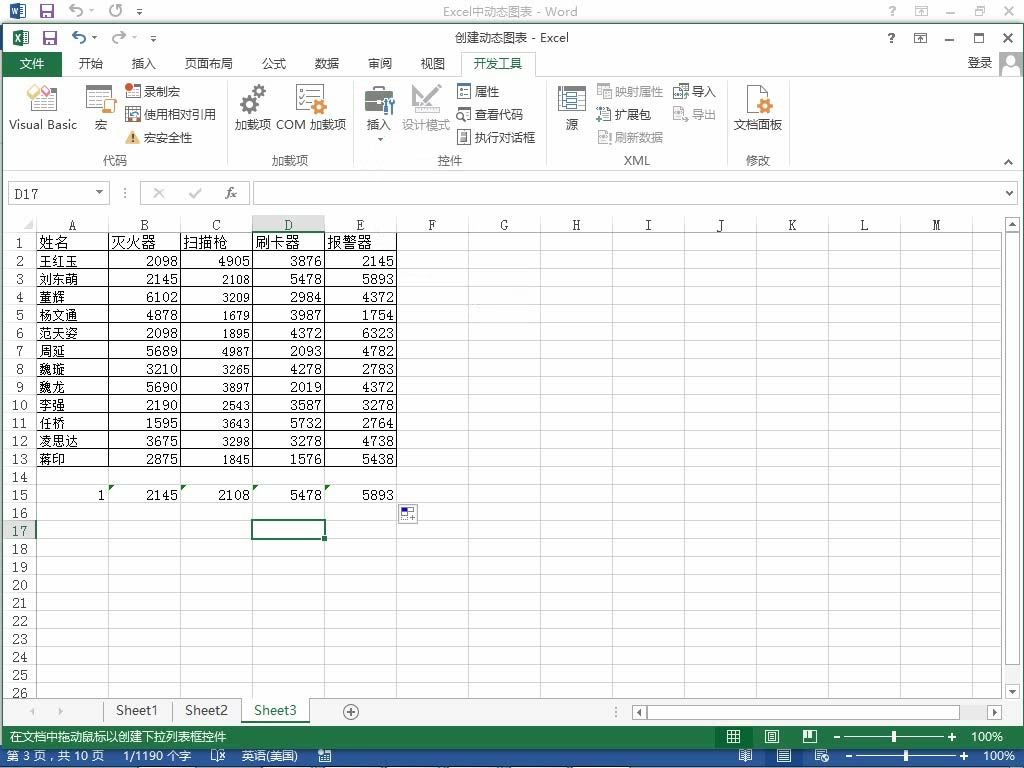Switch to Normal view in Excel
This screenshot has height=768, width=1024.
pyautogui.click(x=733, y=737)
